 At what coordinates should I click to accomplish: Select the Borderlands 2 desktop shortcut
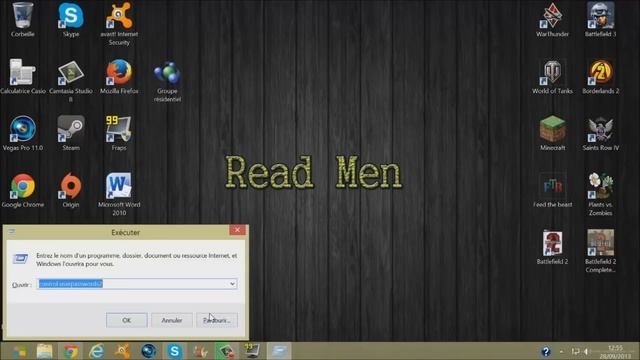point(600,76)
